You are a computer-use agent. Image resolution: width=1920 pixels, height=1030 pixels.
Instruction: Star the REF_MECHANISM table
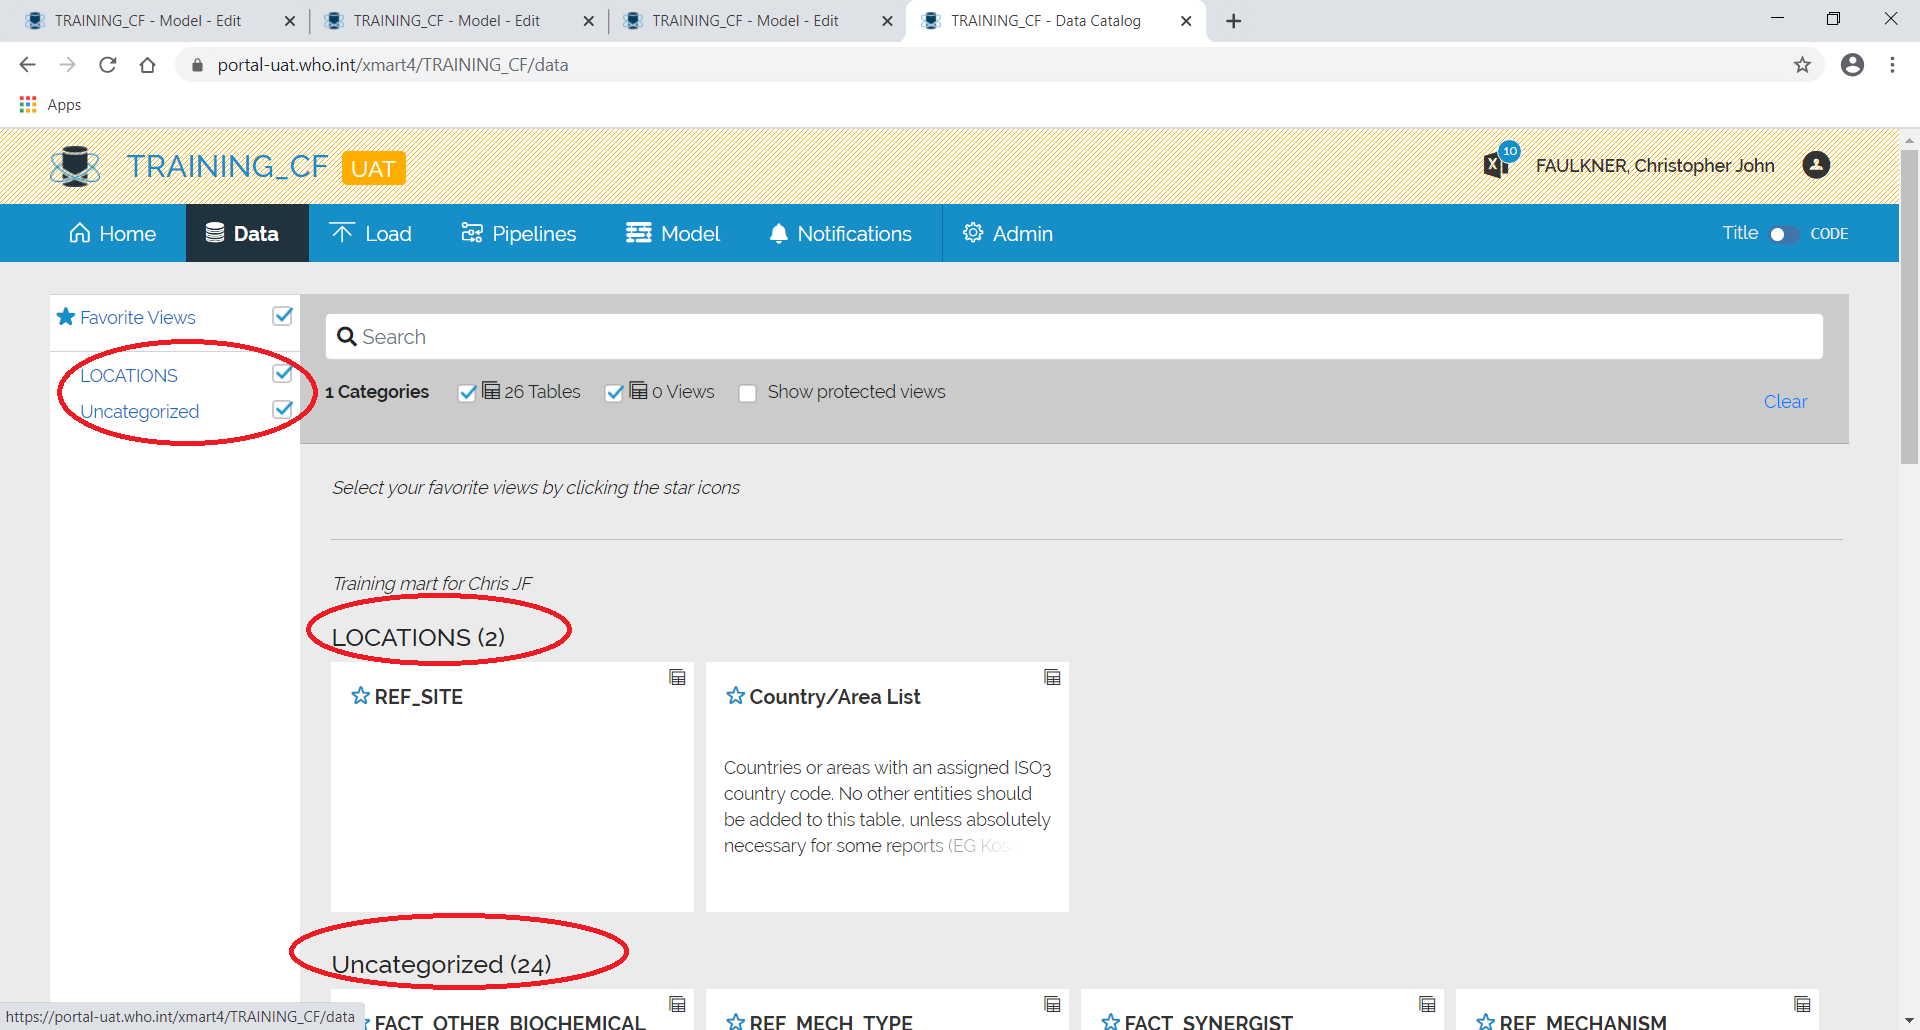click(1486, 1022)
